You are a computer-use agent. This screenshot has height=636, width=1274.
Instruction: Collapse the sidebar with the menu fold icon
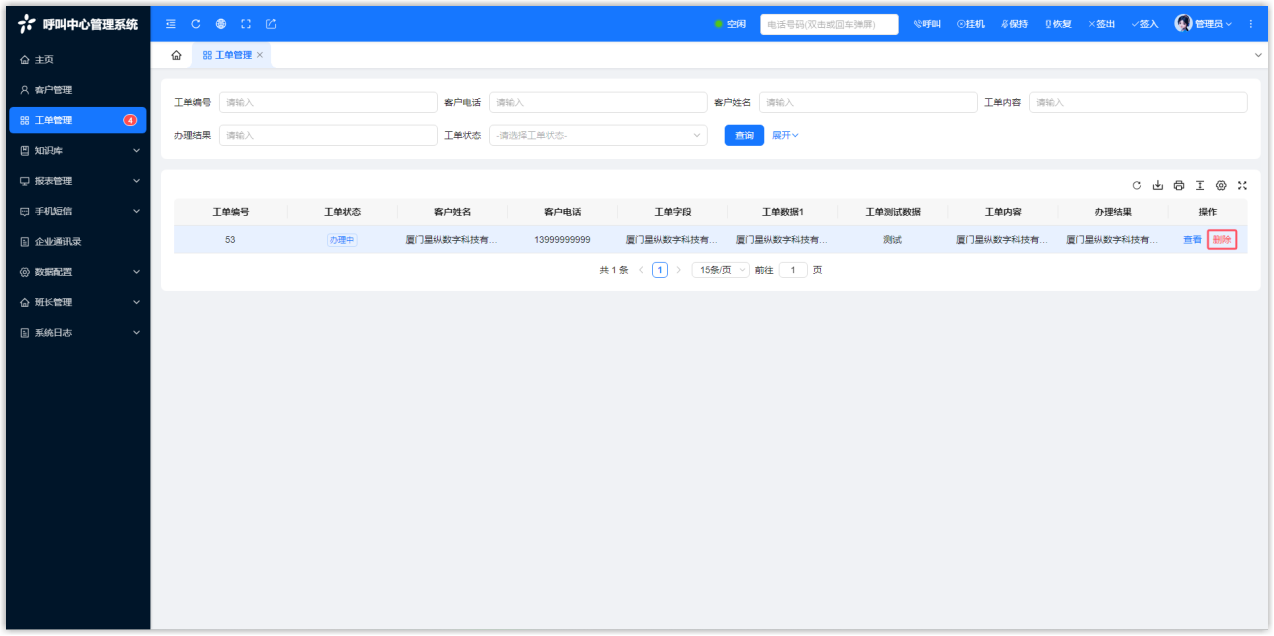[x=171, y=24]
